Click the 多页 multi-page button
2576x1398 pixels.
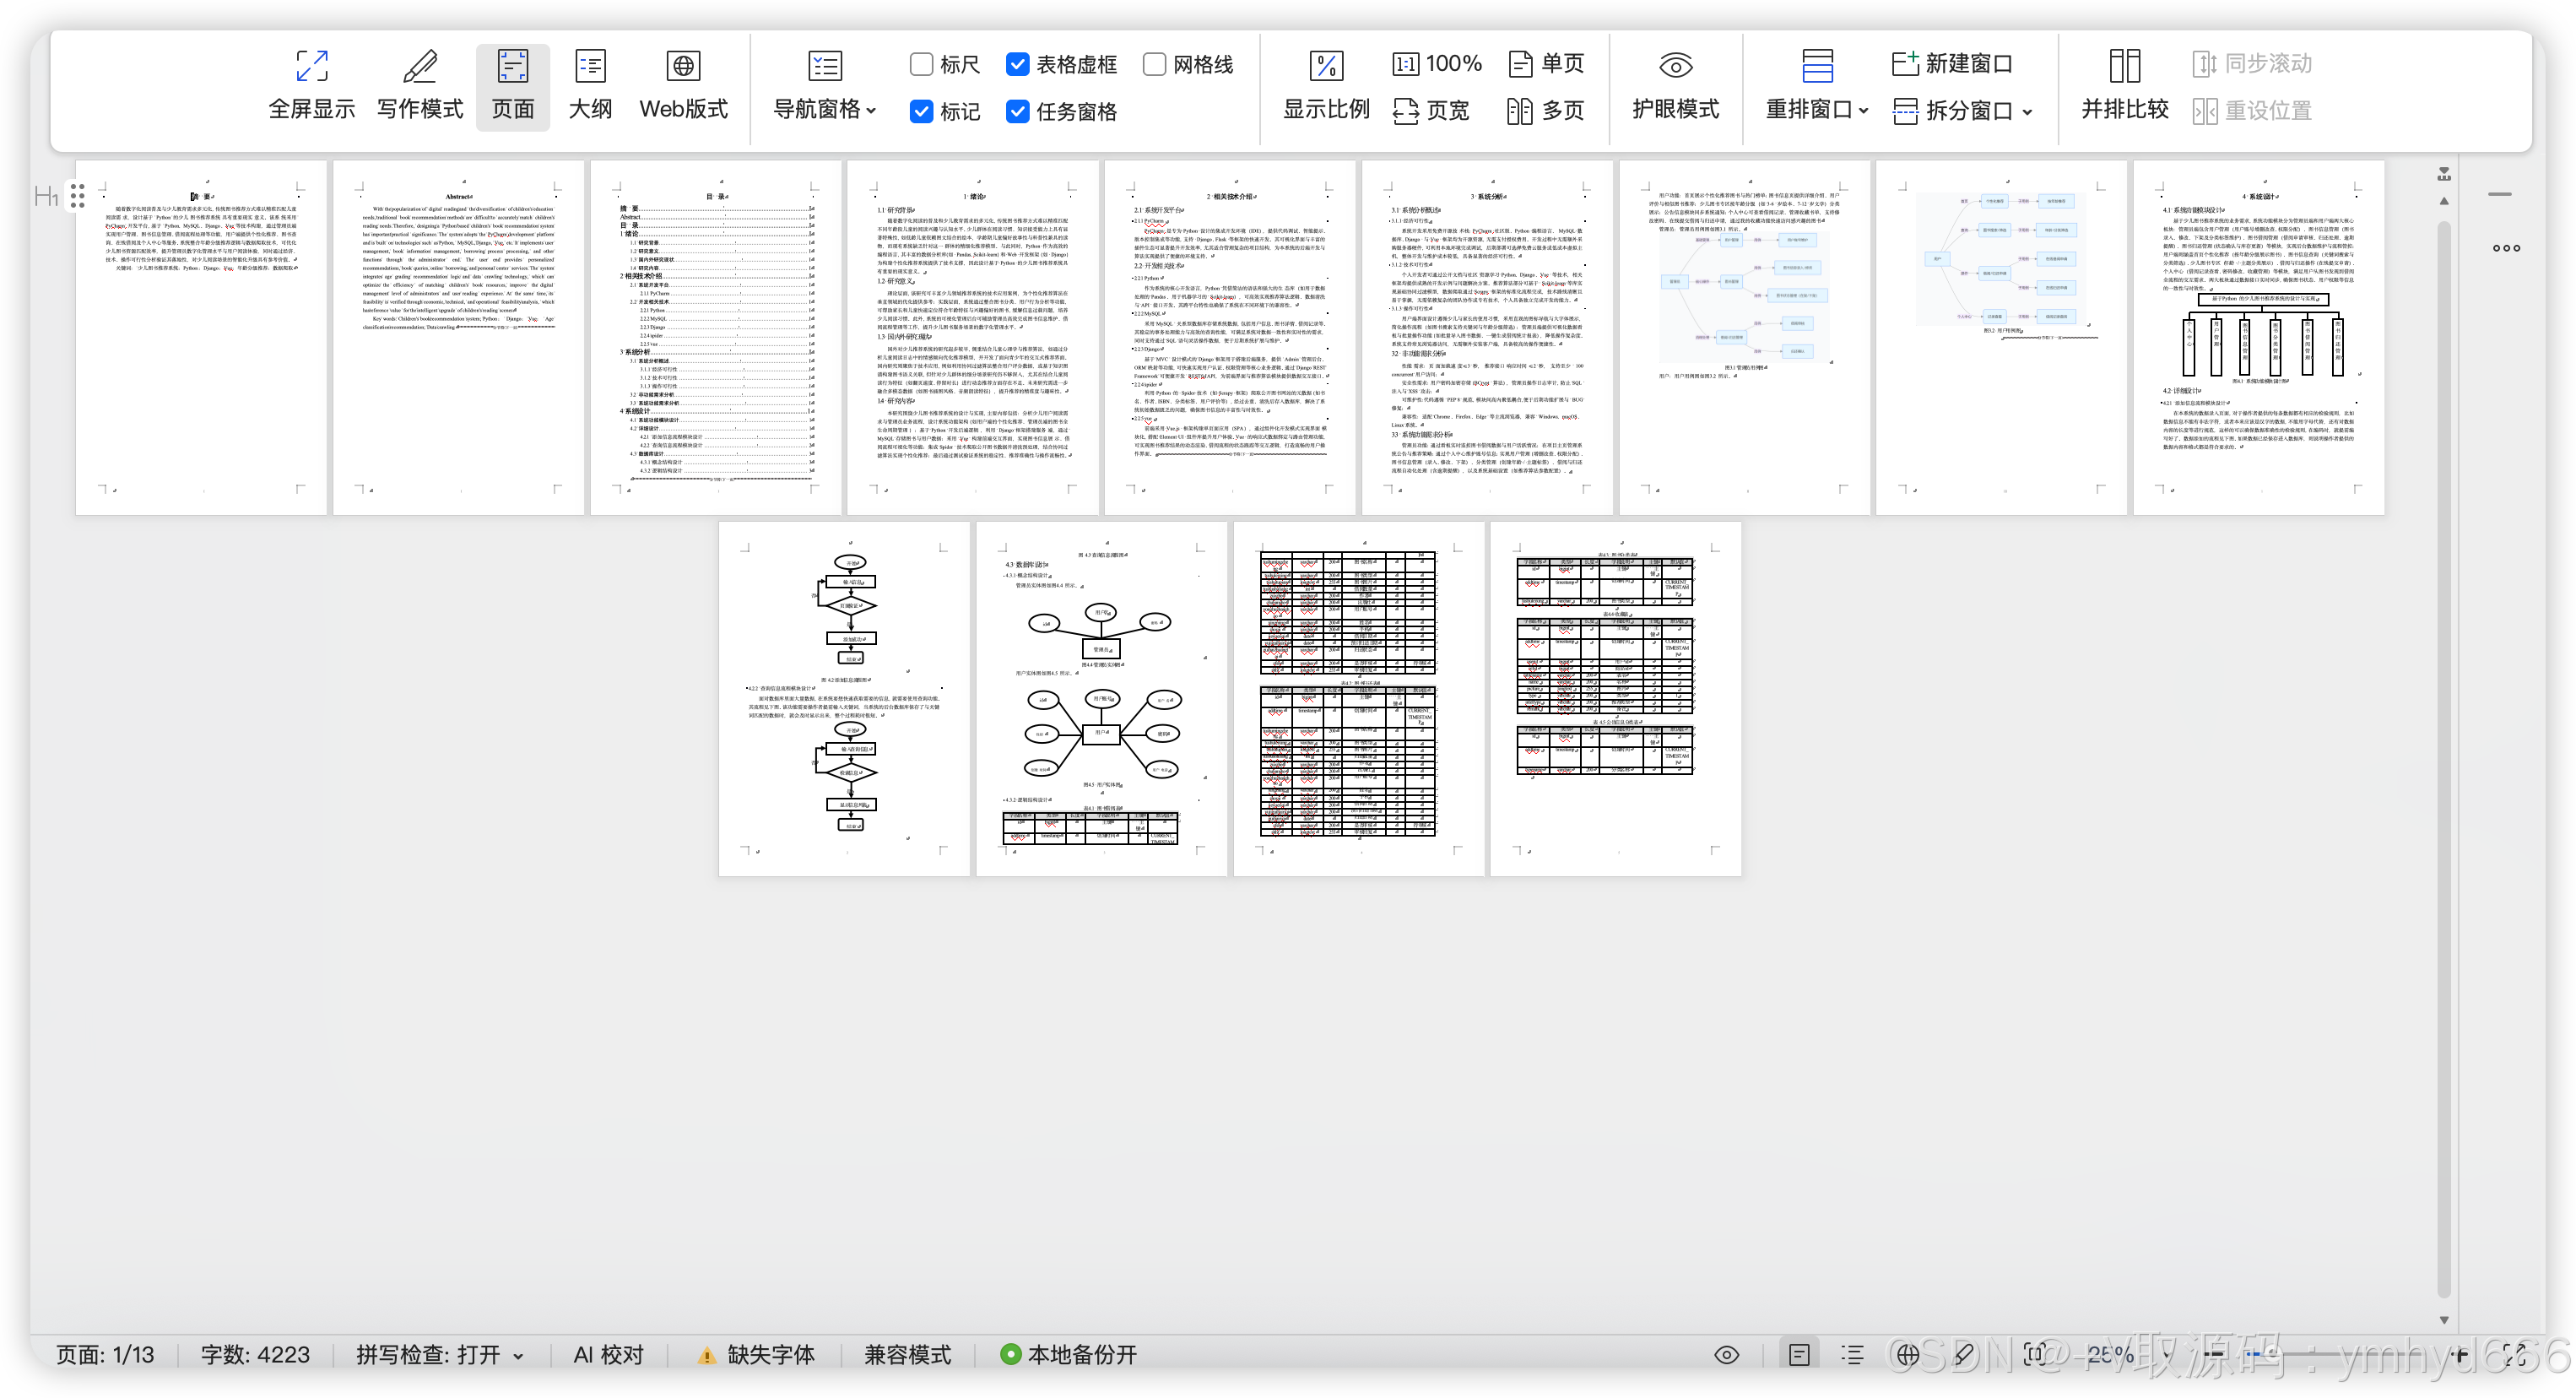tap(1545, 110)
